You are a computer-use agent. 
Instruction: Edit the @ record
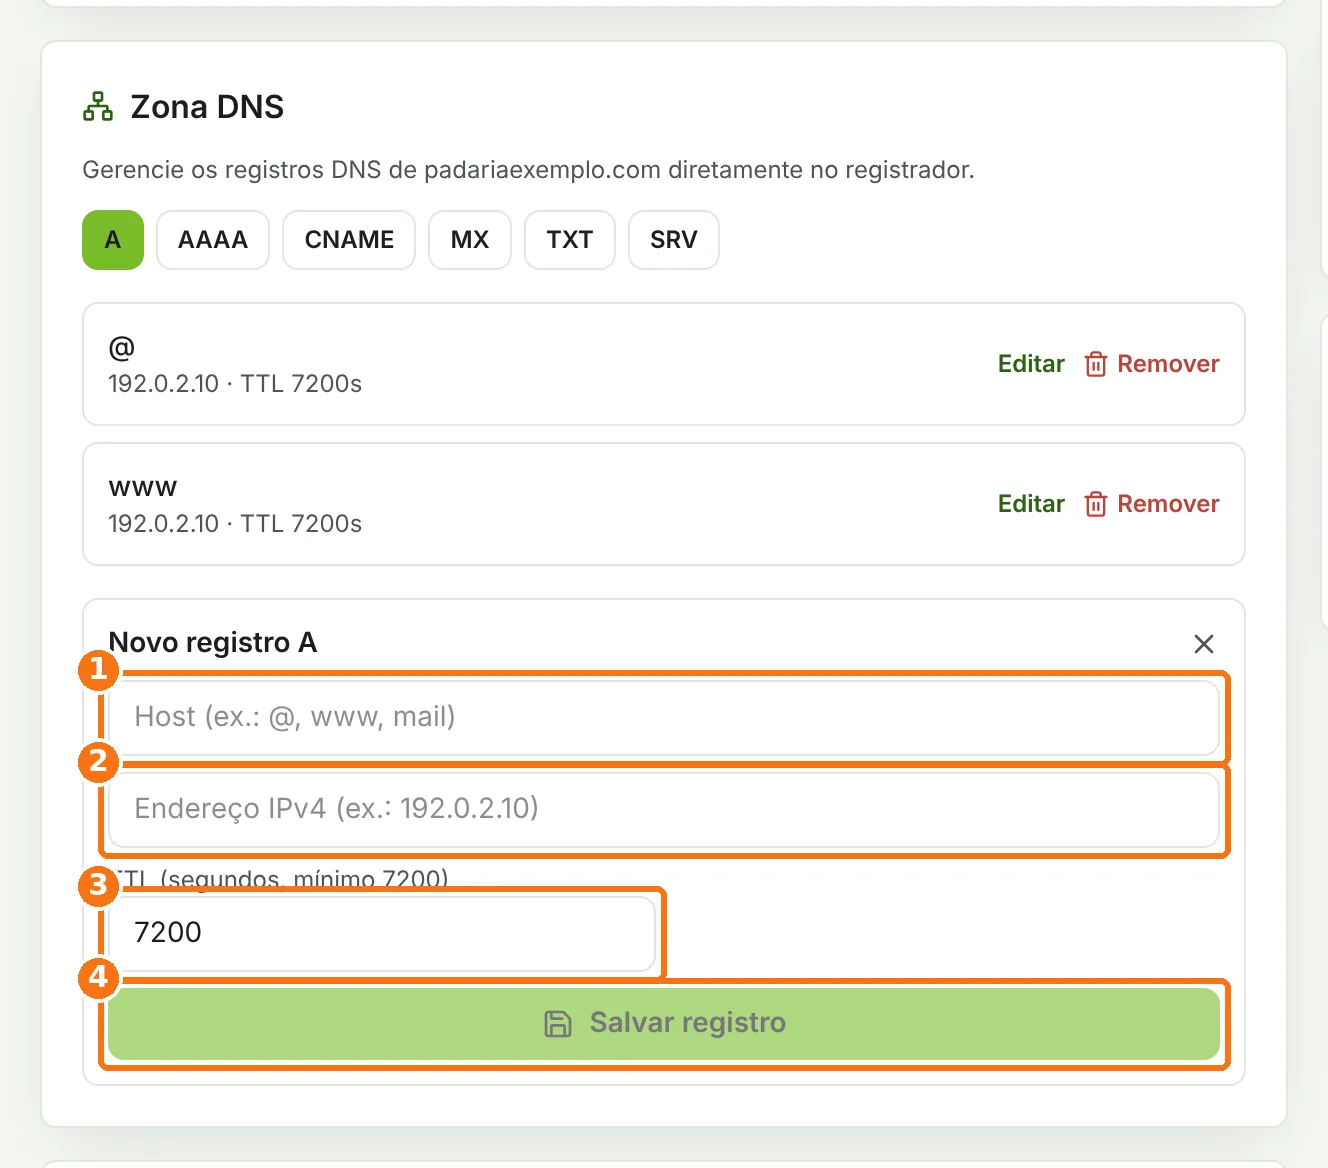(x=1031, y=364)
